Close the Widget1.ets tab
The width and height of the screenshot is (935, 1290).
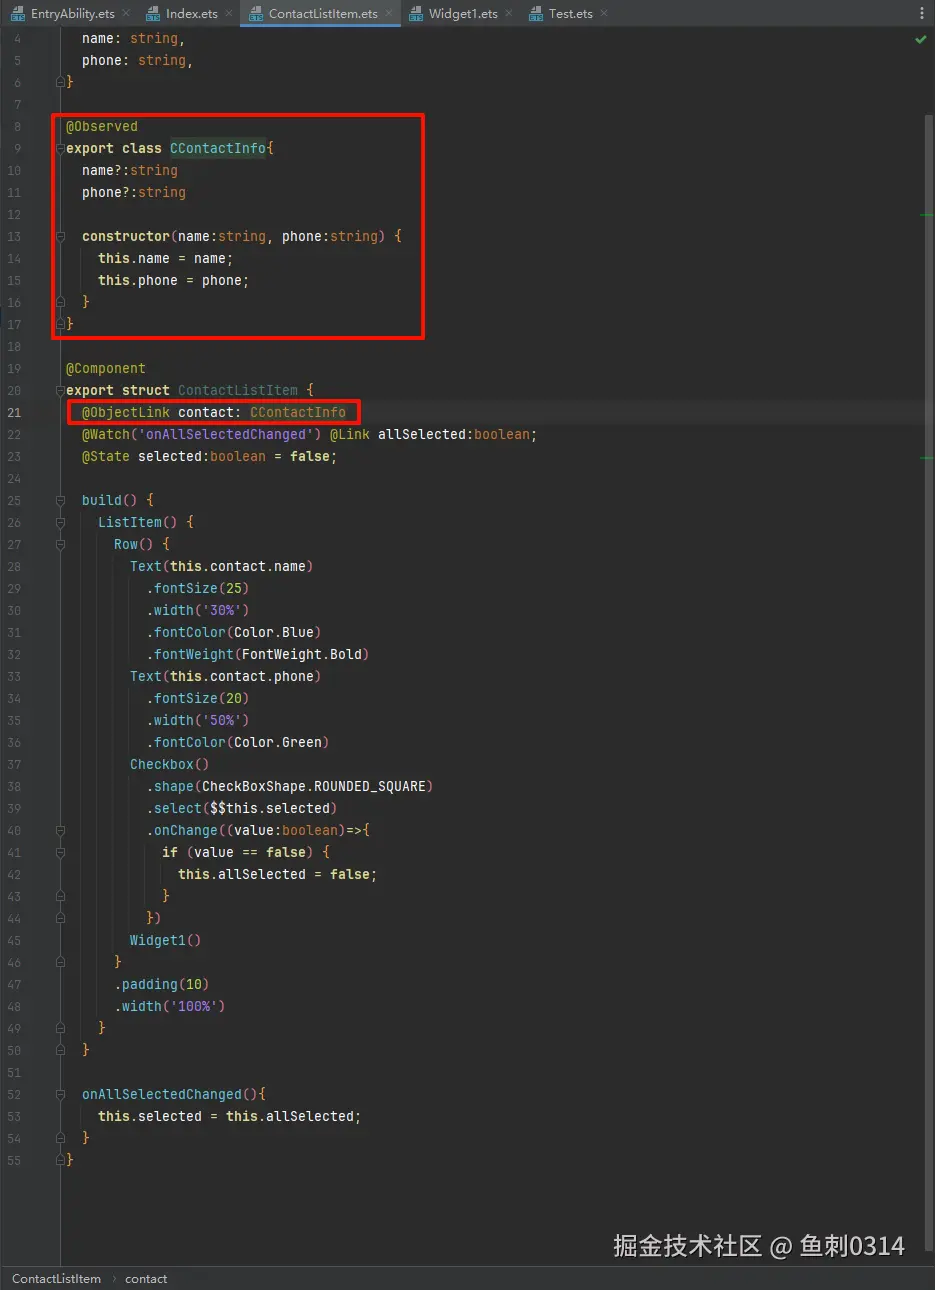(x=509, y=14)
